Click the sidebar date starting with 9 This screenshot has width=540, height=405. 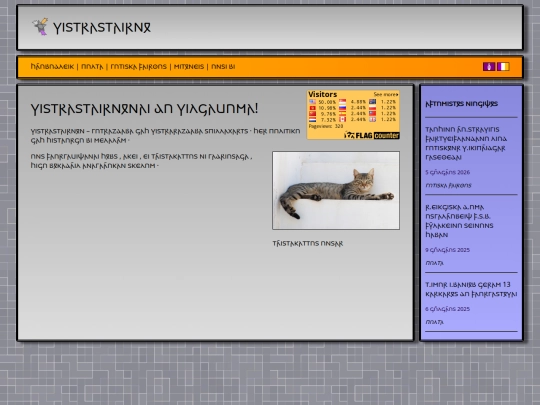[447, 250]
